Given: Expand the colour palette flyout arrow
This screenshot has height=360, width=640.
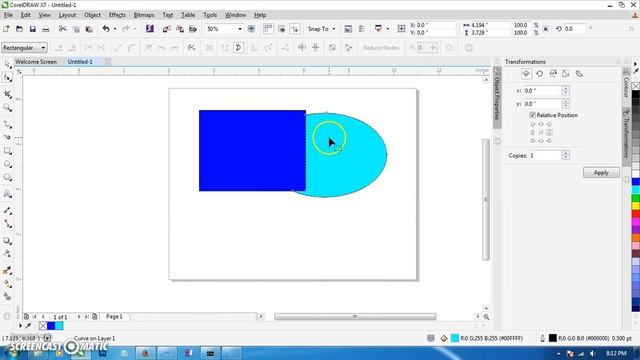Looking at the screenshot, I should point(635,64).
